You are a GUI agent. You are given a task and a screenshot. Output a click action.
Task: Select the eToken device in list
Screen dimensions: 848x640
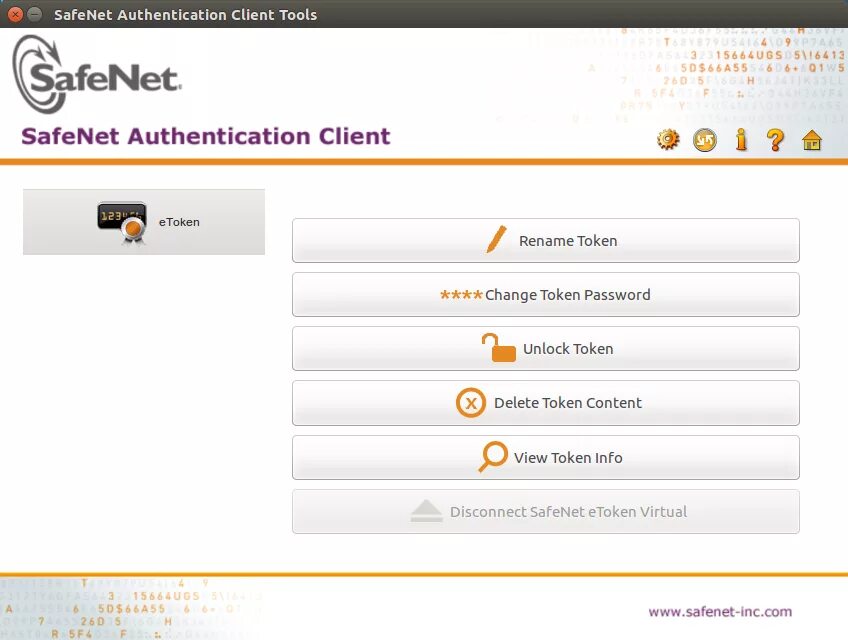click(x=144, y=222)
